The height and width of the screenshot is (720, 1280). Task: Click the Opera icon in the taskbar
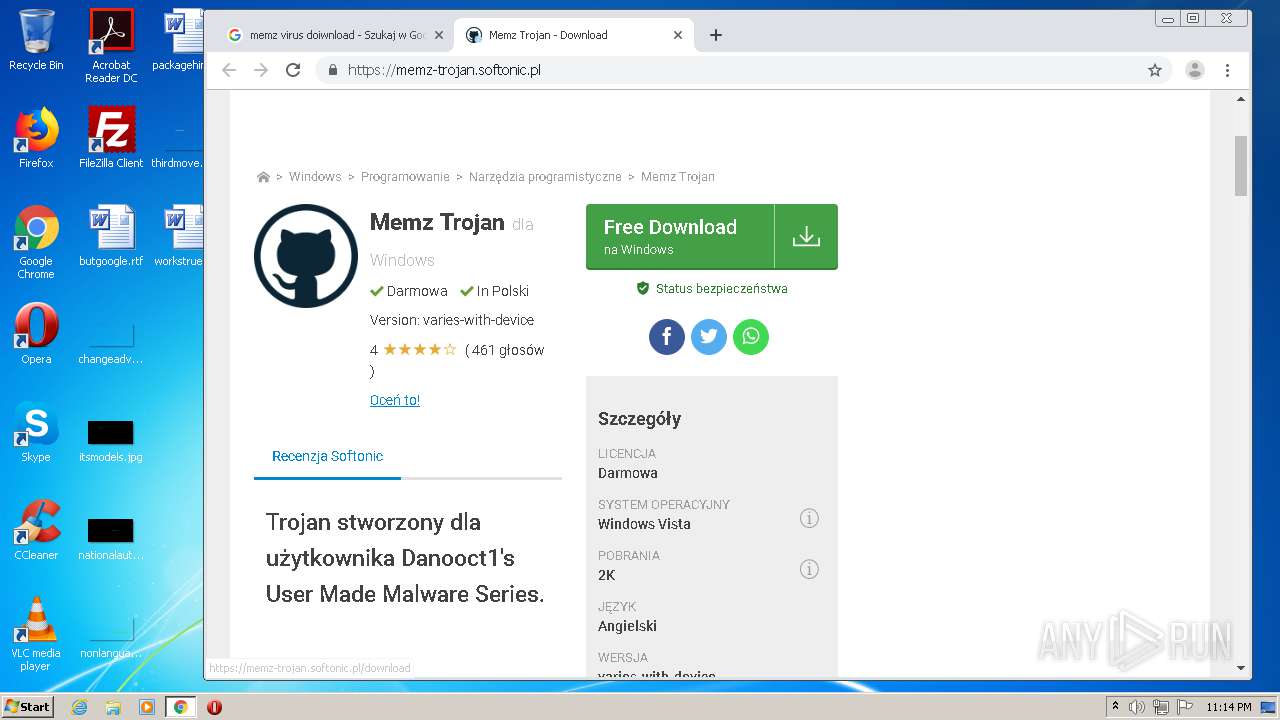tap(214, 707)
